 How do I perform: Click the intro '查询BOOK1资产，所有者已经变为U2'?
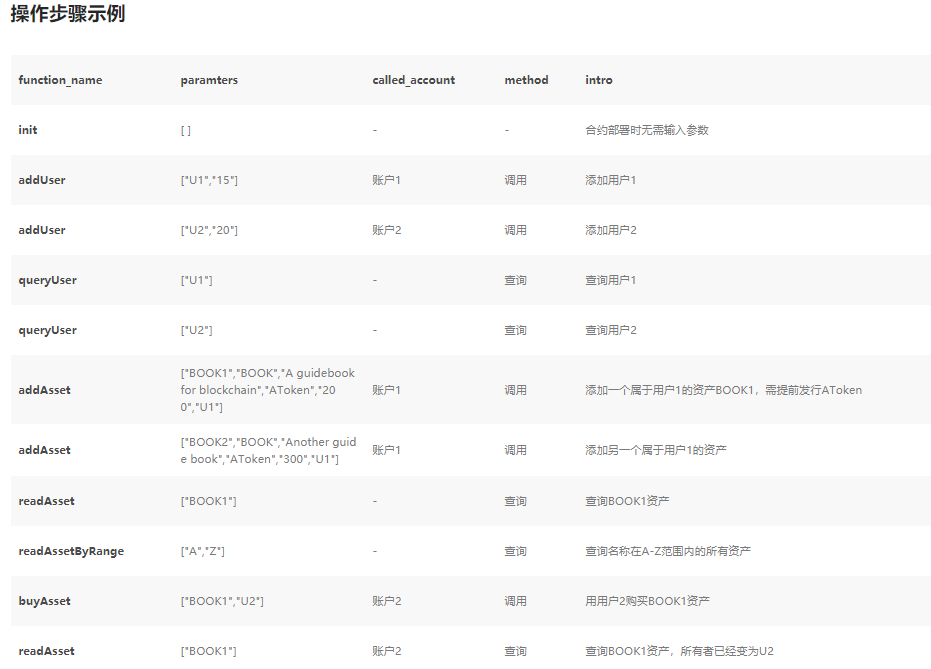(679, 651)
